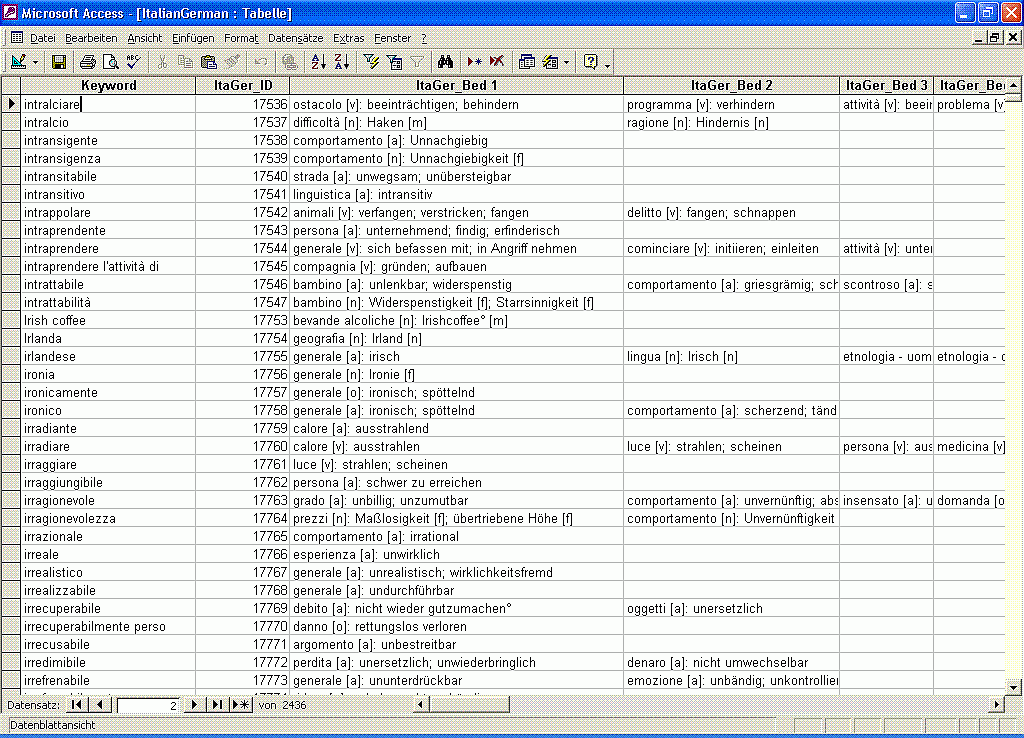Open Help with the question mark icon
This screenshot has height=738, width=1024.
[590, 62]
